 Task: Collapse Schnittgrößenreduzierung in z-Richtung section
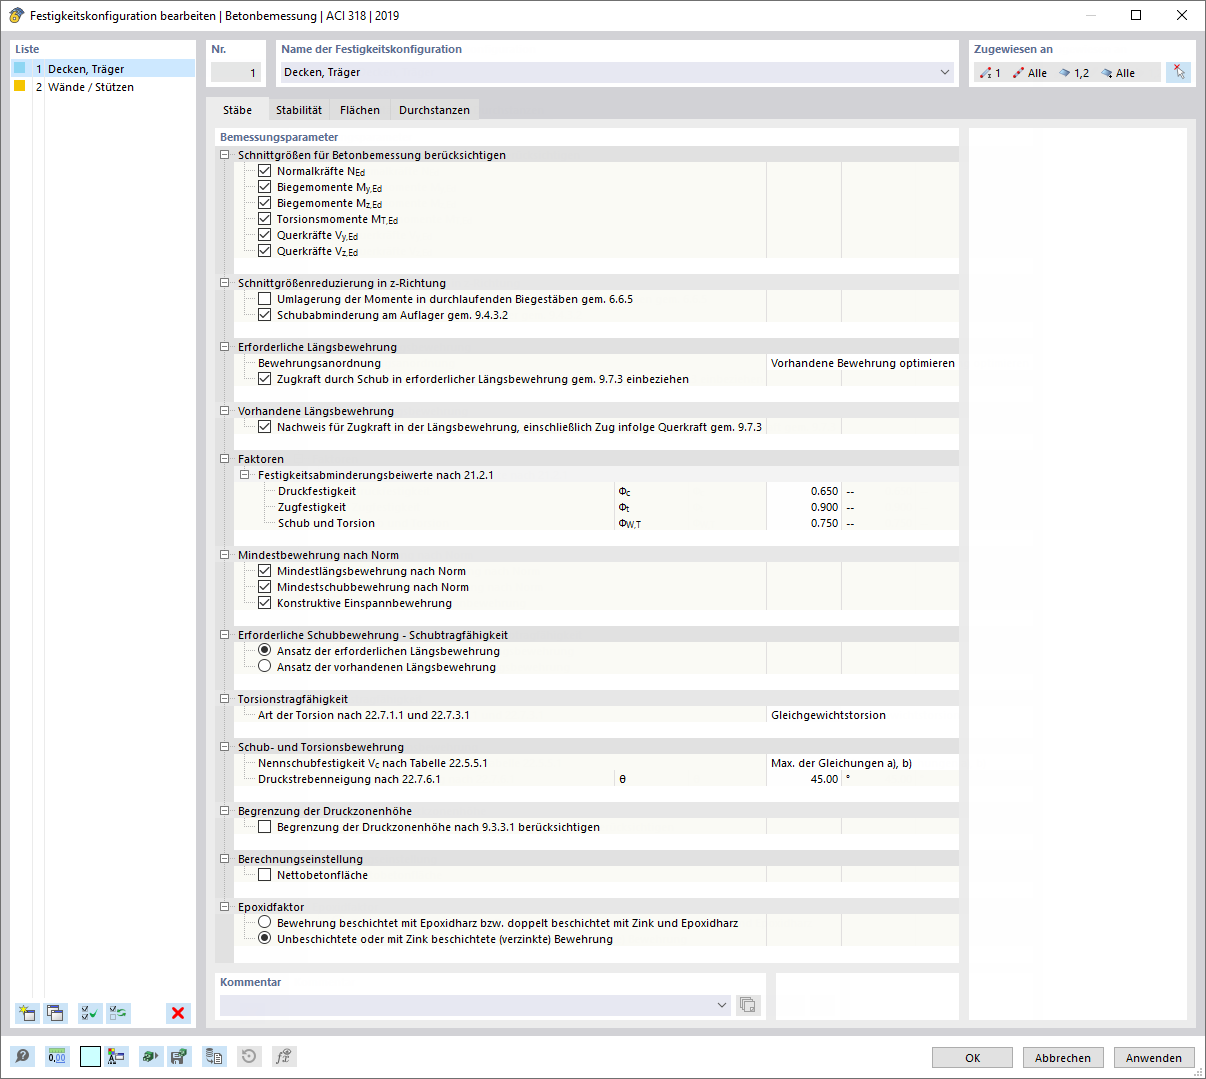point(225,283)
